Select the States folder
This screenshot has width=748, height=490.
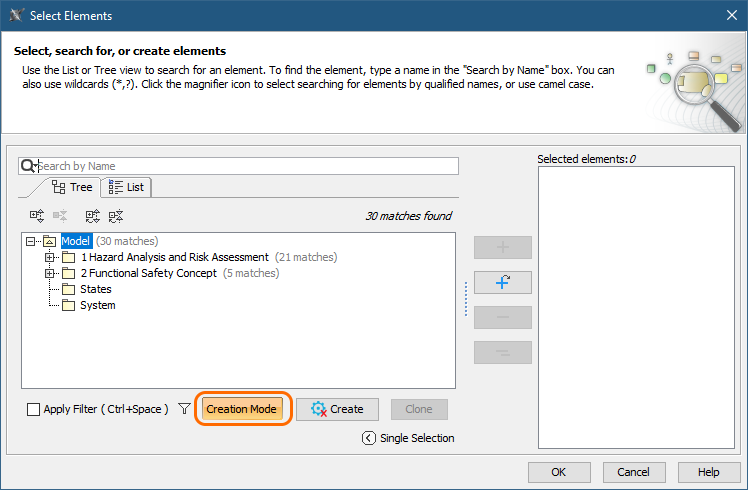[x=95, y=289]
